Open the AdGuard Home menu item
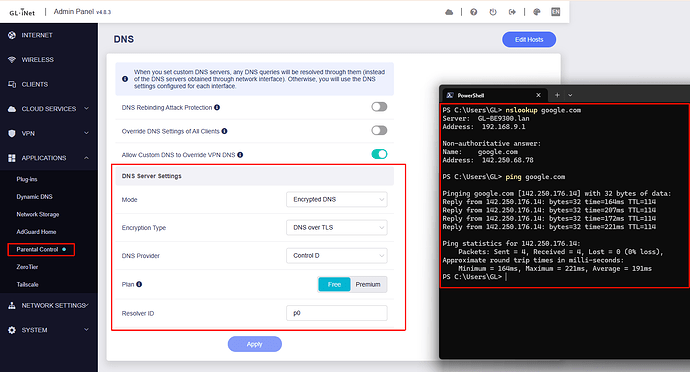The image size is (690, 372). coord(36,232)
